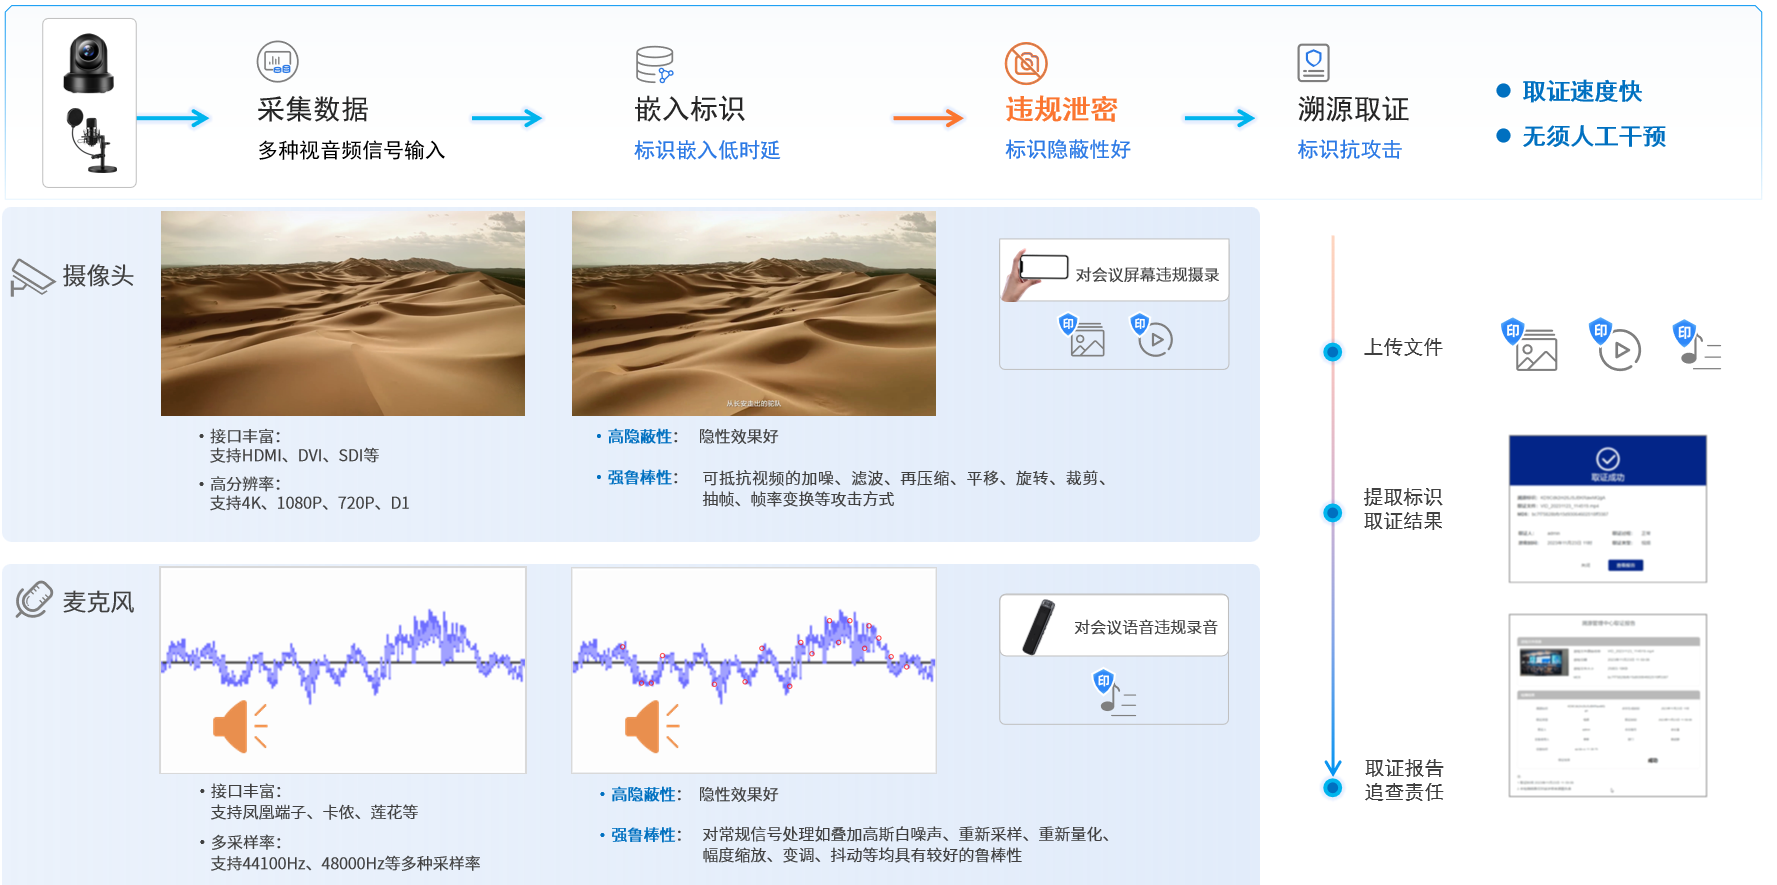The height and width of the screenshot is (885, 1777).
Task: Click the orange 违规泄密 no-camera icon
Action: click(1026, 64)
